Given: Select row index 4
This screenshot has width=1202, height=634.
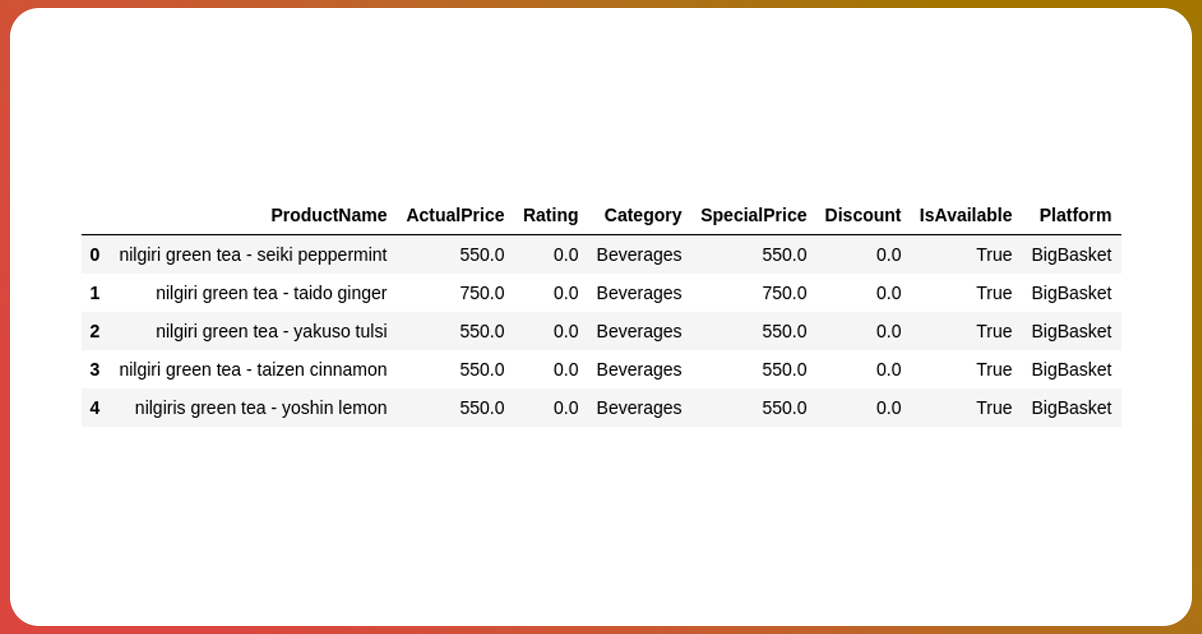Looking at the screenshot, I should point(95,408).
